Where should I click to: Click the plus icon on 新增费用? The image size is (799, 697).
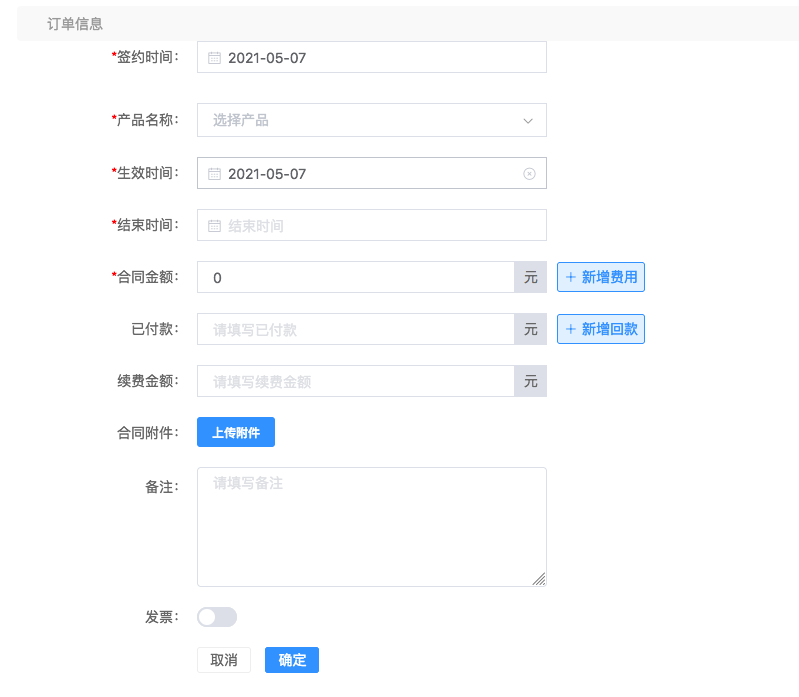[x=571, y=277]
